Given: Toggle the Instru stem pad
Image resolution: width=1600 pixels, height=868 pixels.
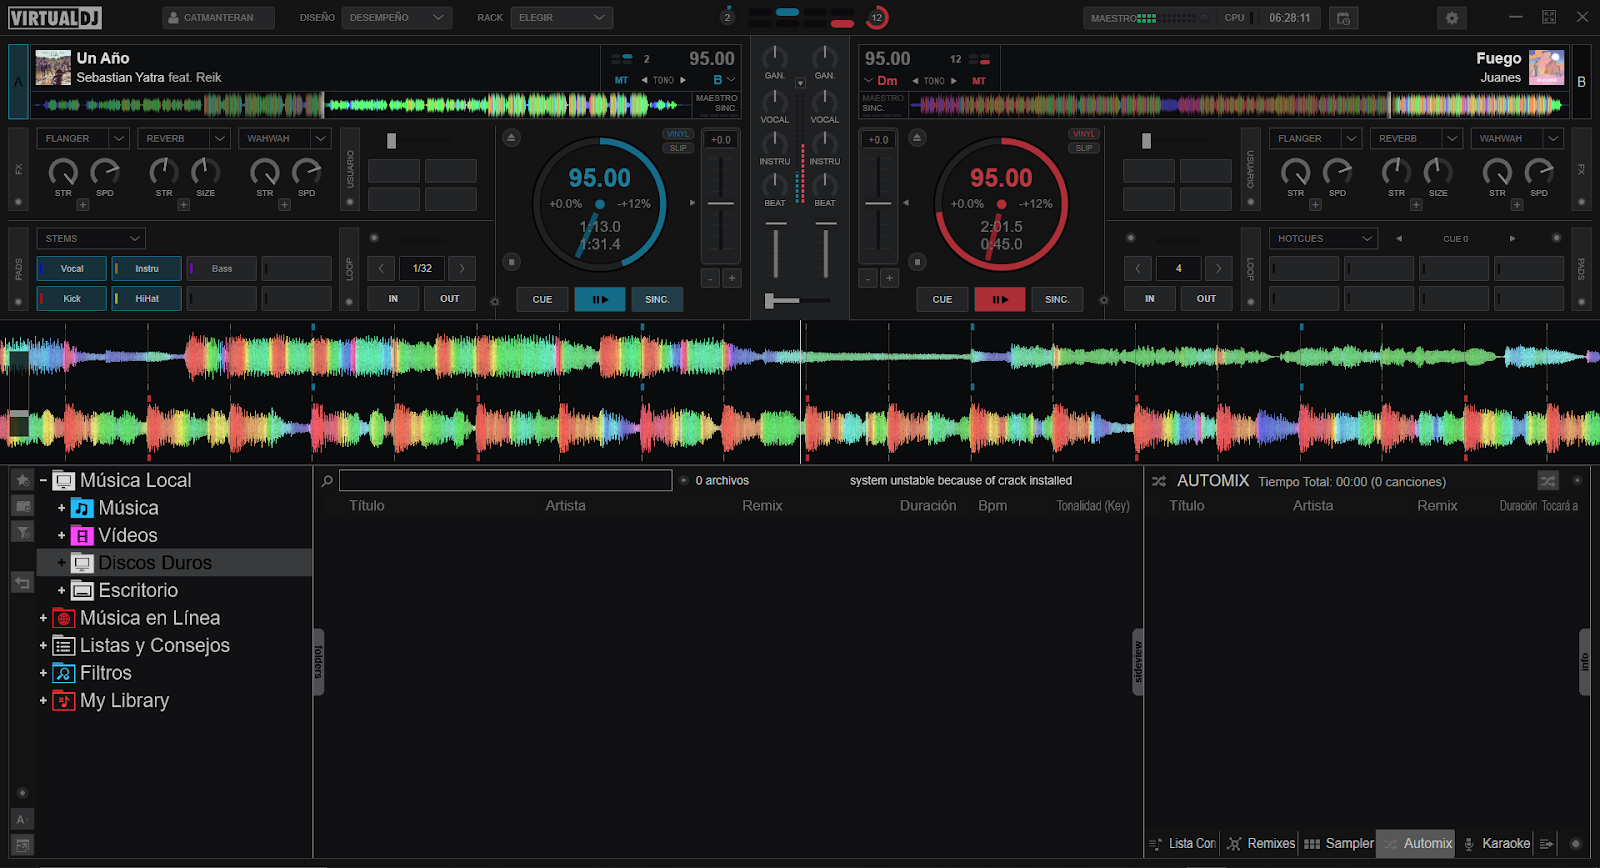Looking at the screenshot, I should (147, 269).
